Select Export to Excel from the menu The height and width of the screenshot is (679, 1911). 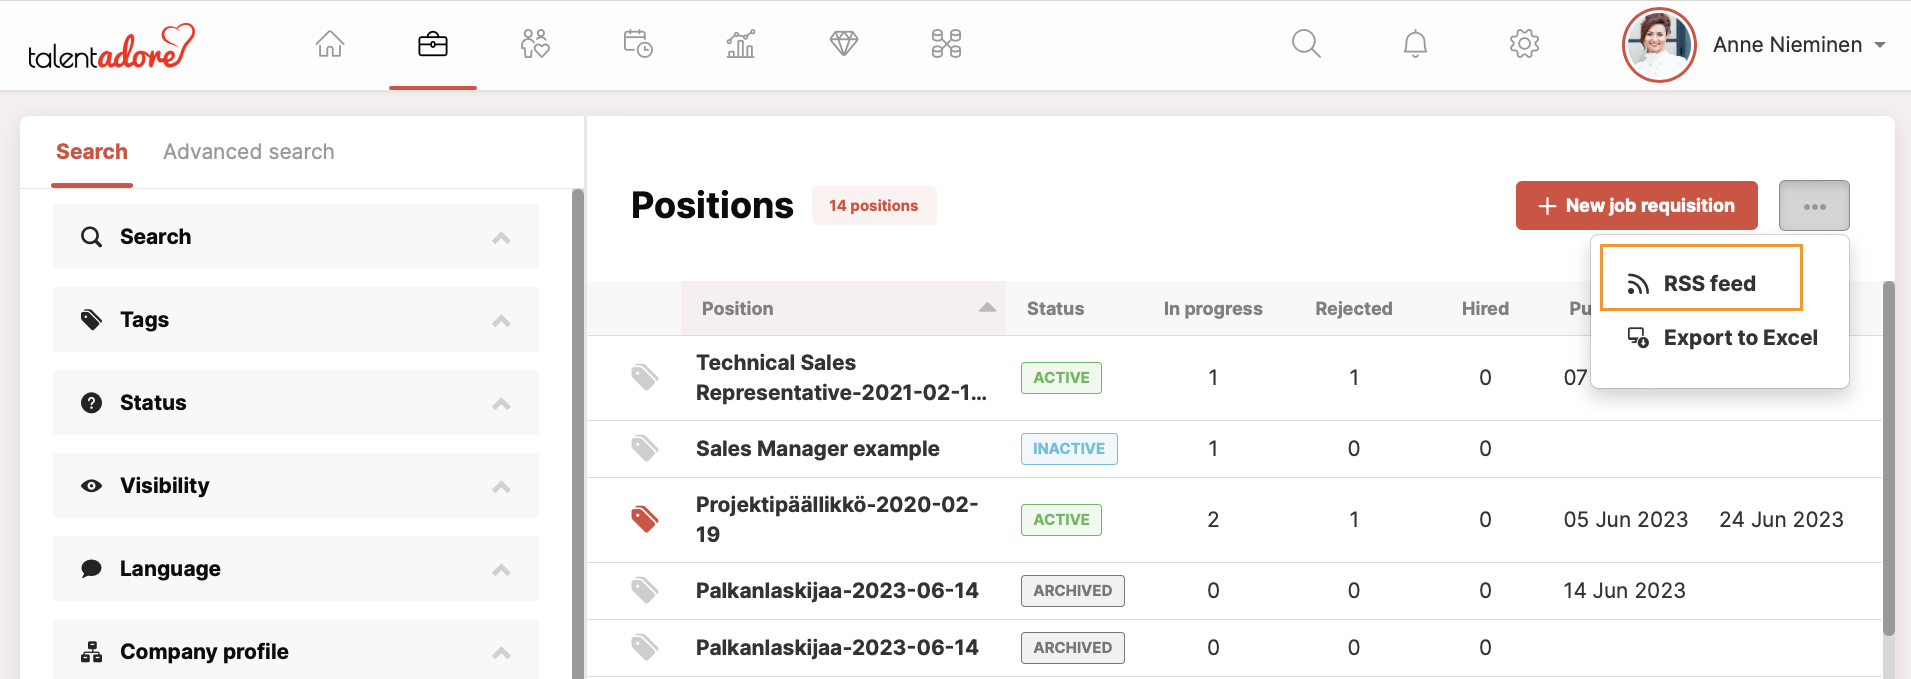1740,338
